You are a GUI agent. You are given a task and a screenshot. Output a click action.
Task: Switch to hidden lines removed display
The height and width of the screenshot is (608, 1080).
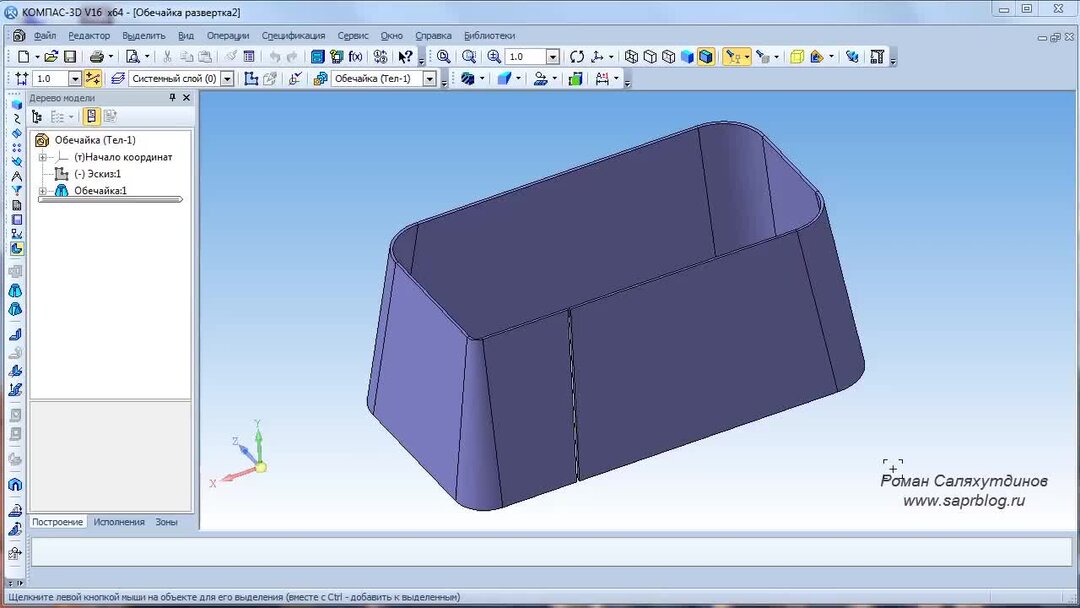pyautogui.click(x=650, y=57)
